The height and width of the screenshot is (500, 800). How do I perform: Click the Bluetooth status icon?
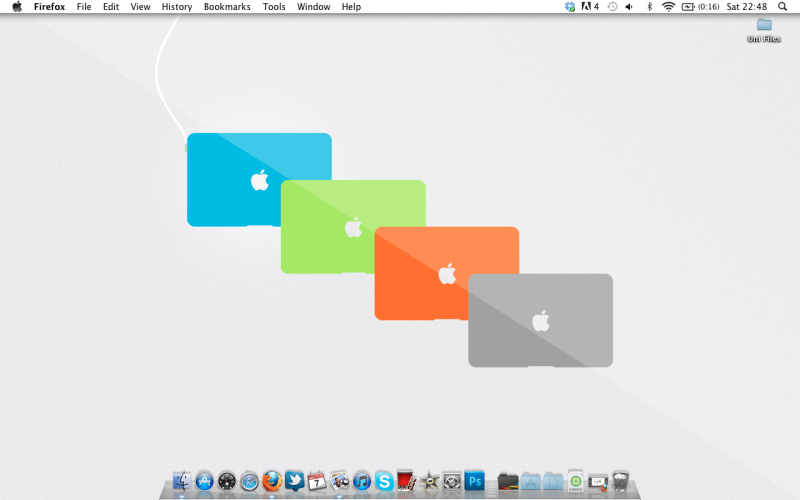click(649, 7)
